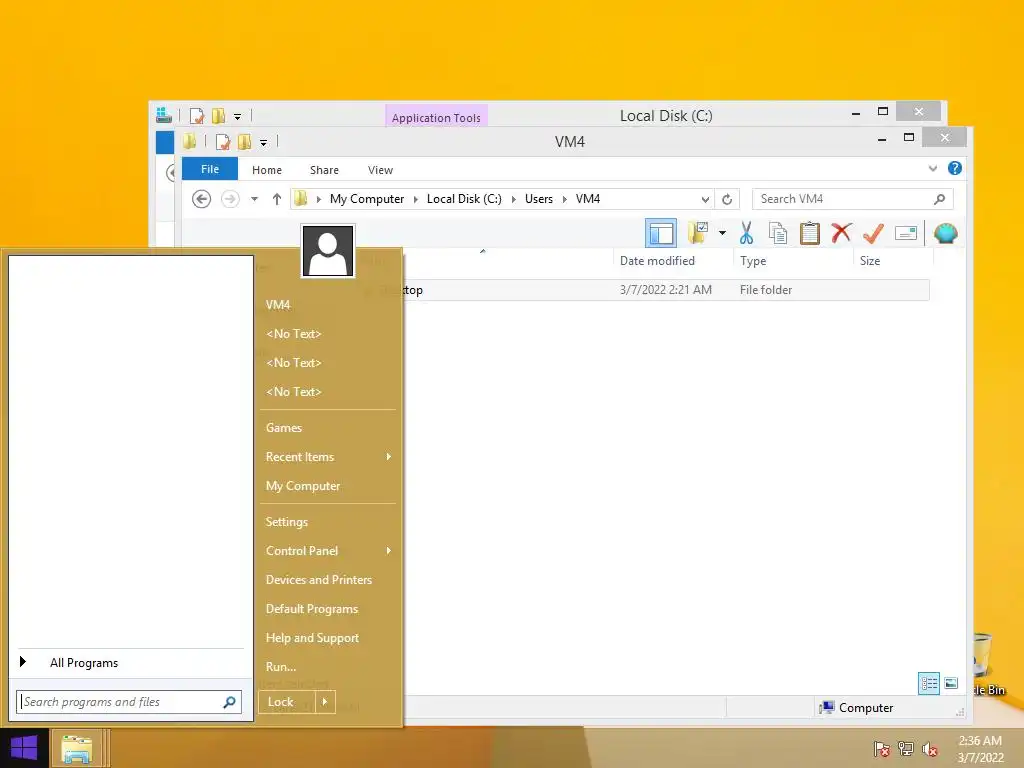The width and height of the screenshot is (1024, 768).
Task: Click the Windows Start button on the taskbar
Action: [24, 748]
